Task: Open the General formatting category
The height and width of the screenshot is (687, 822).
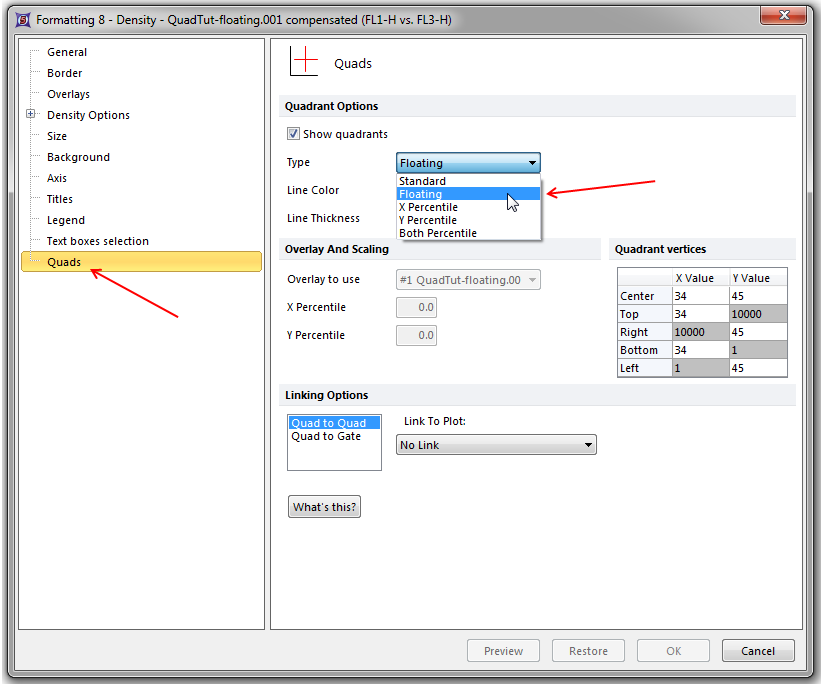Action: coord(67,52)
